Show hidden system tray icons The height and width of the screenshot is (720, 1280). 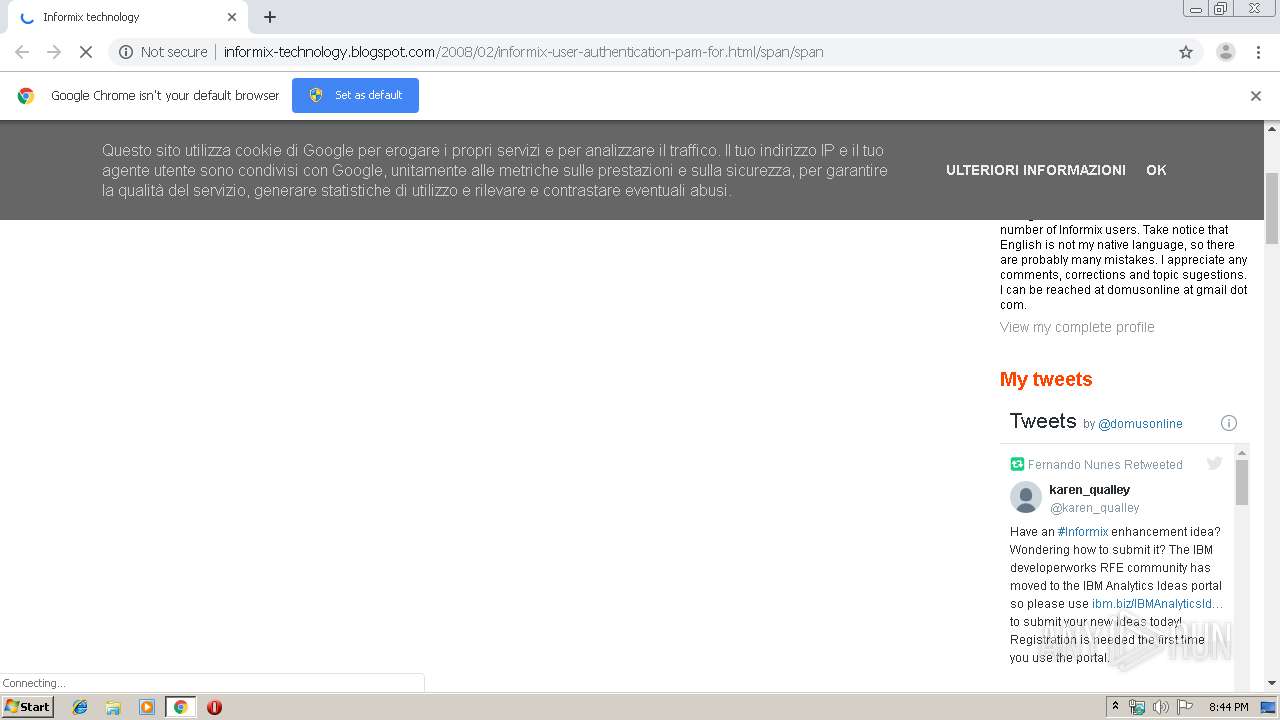[x=1115, y=707]
